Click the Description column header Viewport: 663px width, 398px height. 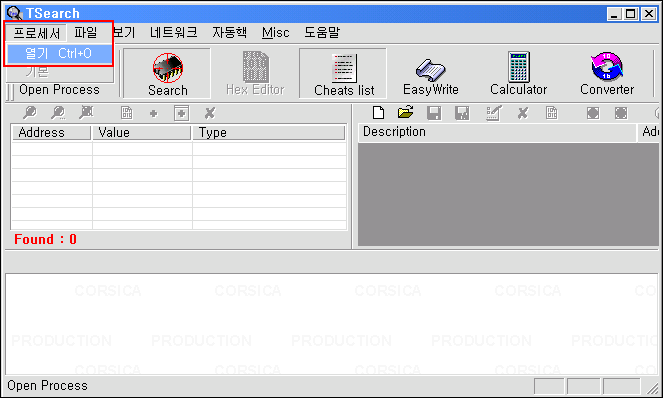coord(497,132)
